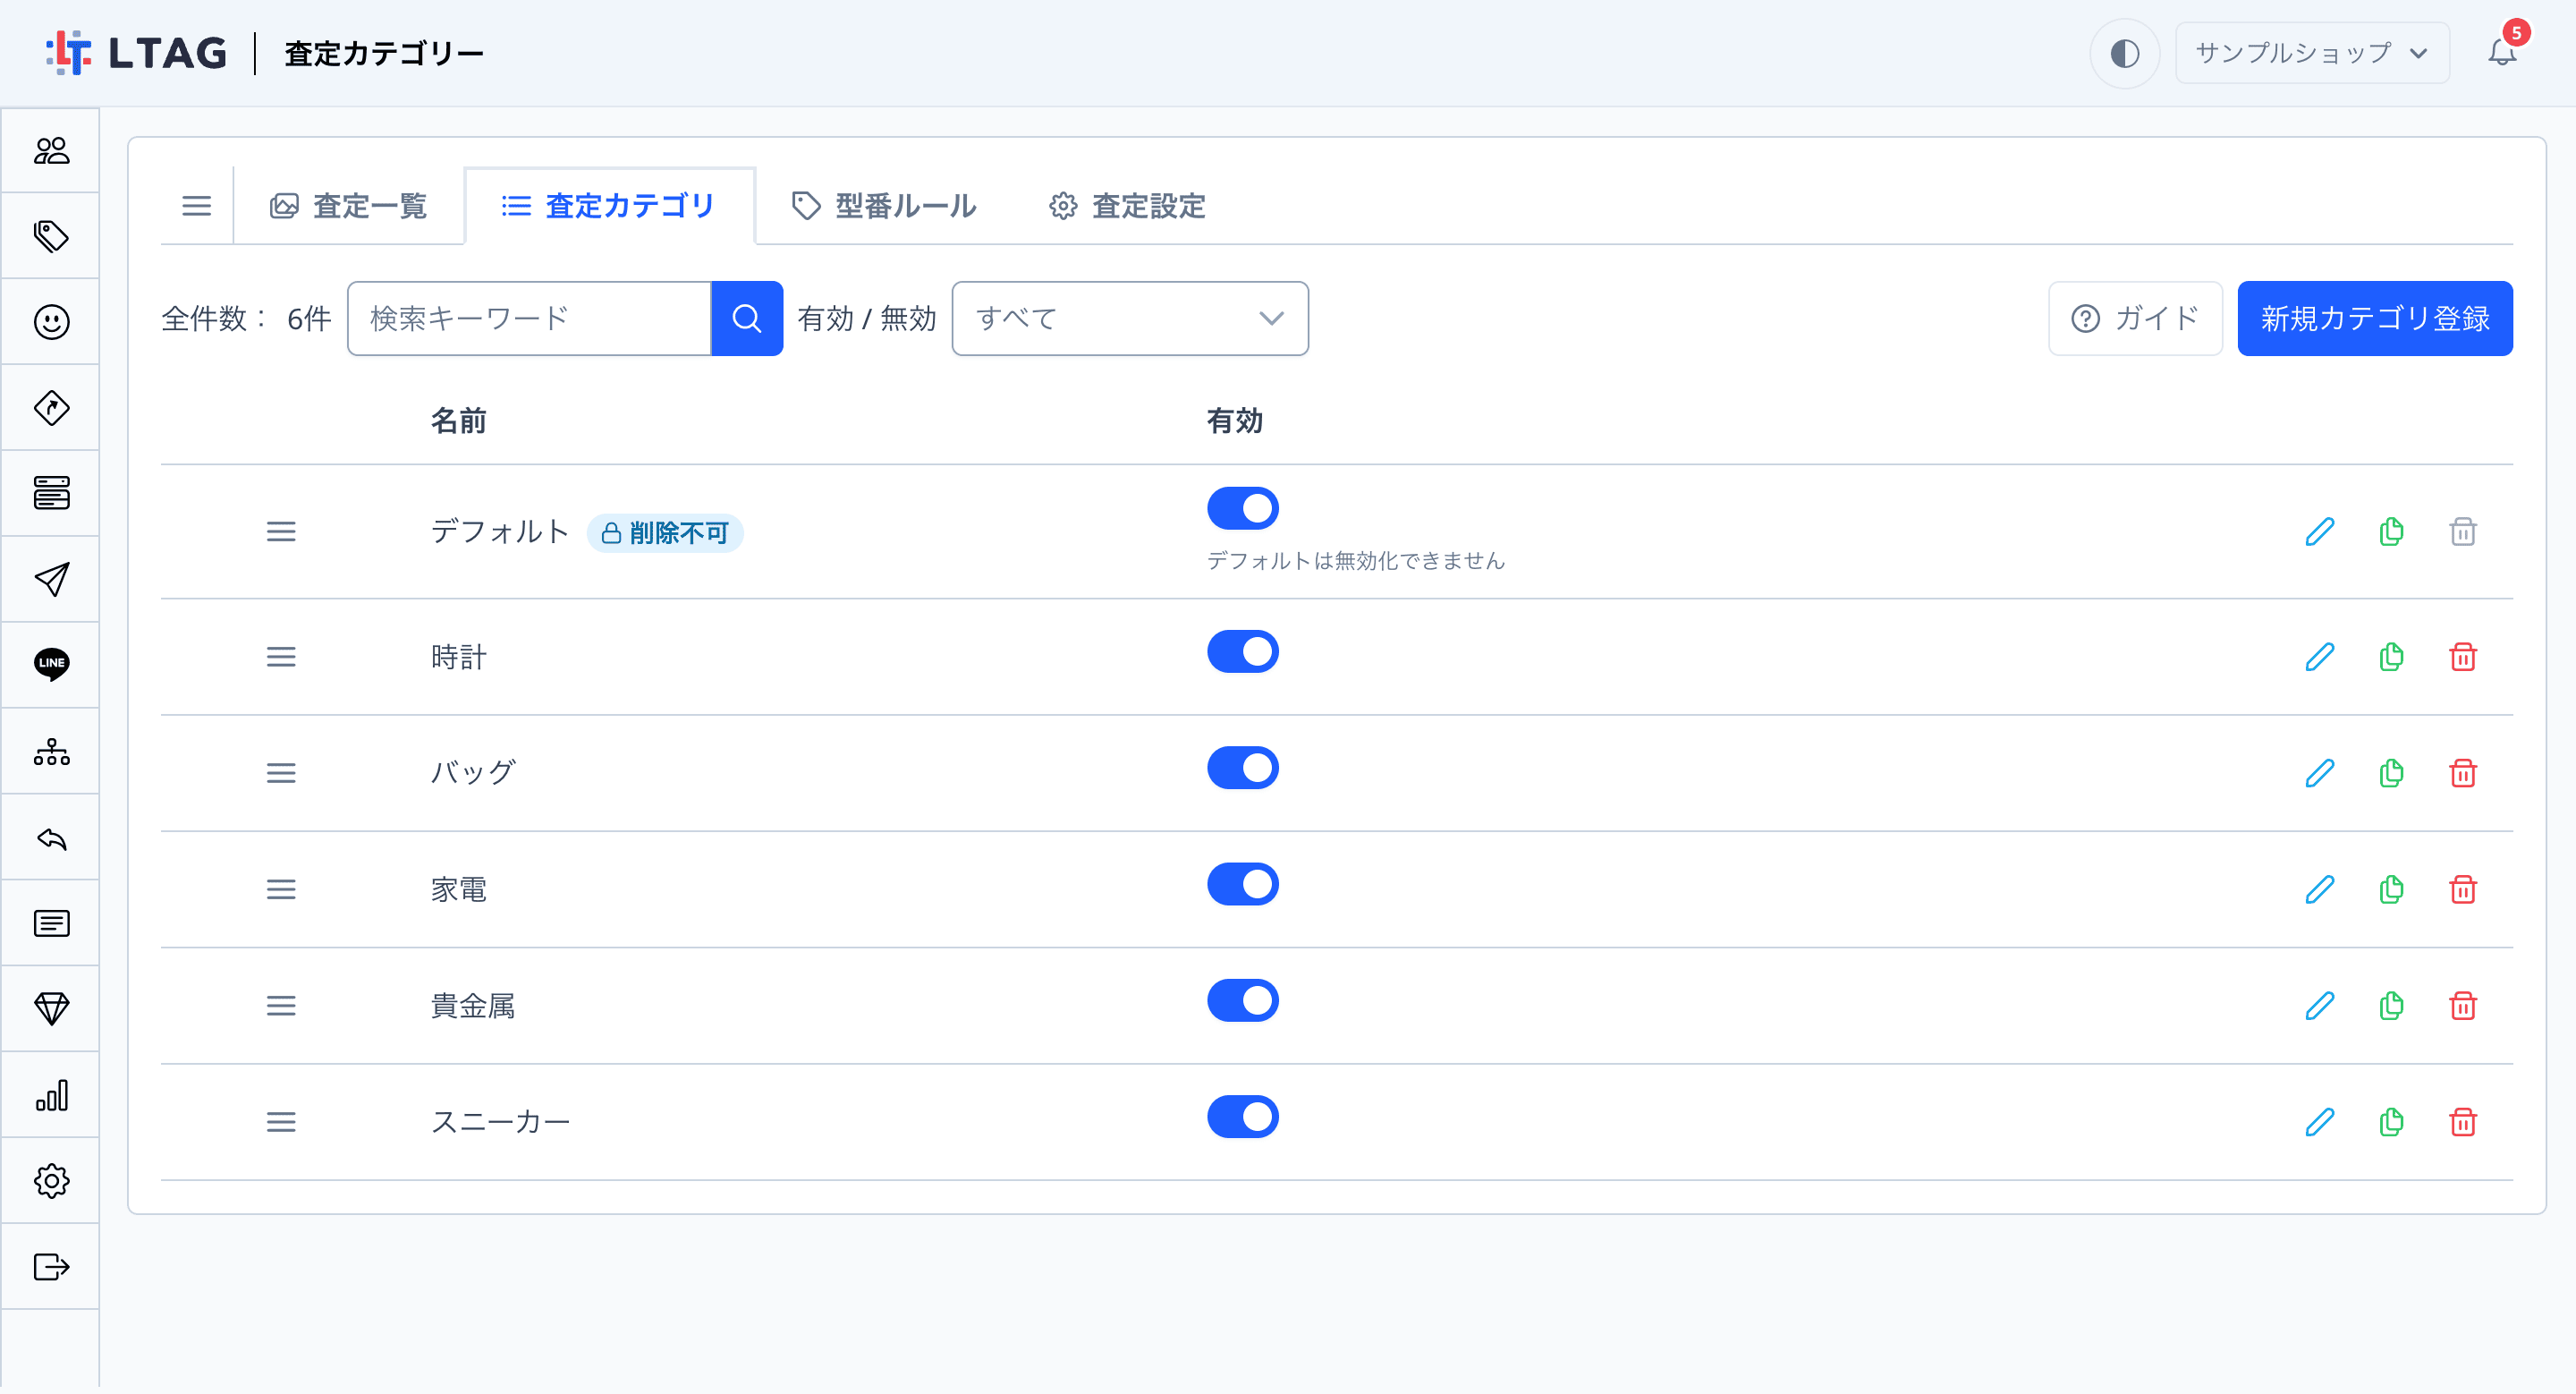Click the logout icon in sidebar

pos(51,1267)
